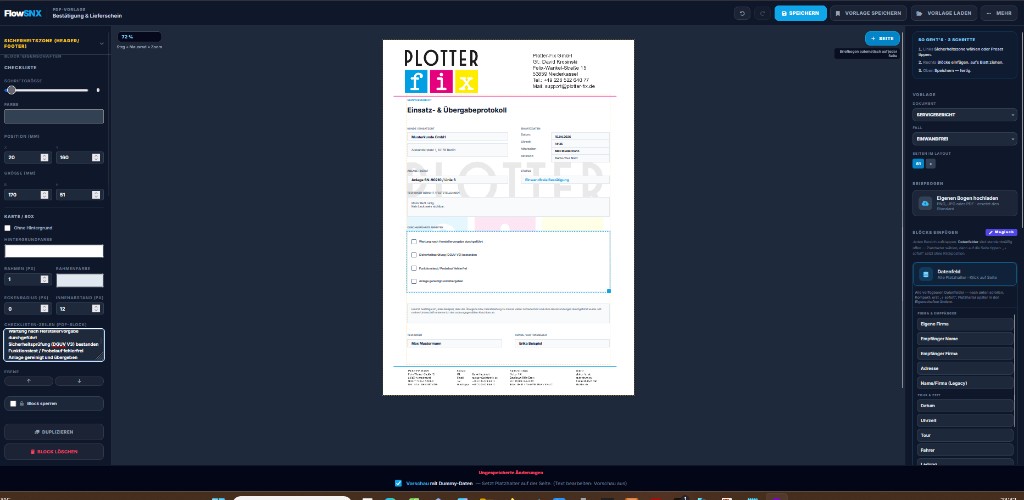Insert the Empfänger Firma field
1024x500 pixels.
(965, 354)
